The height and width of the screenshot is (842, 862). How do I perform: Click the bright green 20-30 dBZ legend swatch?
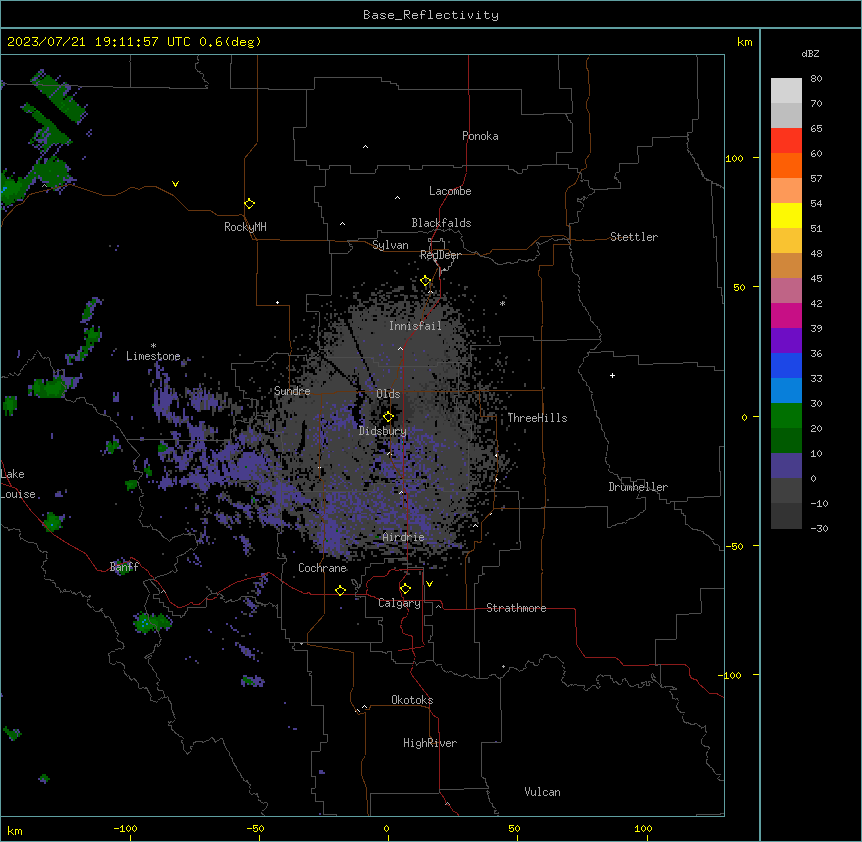point(786,416)
